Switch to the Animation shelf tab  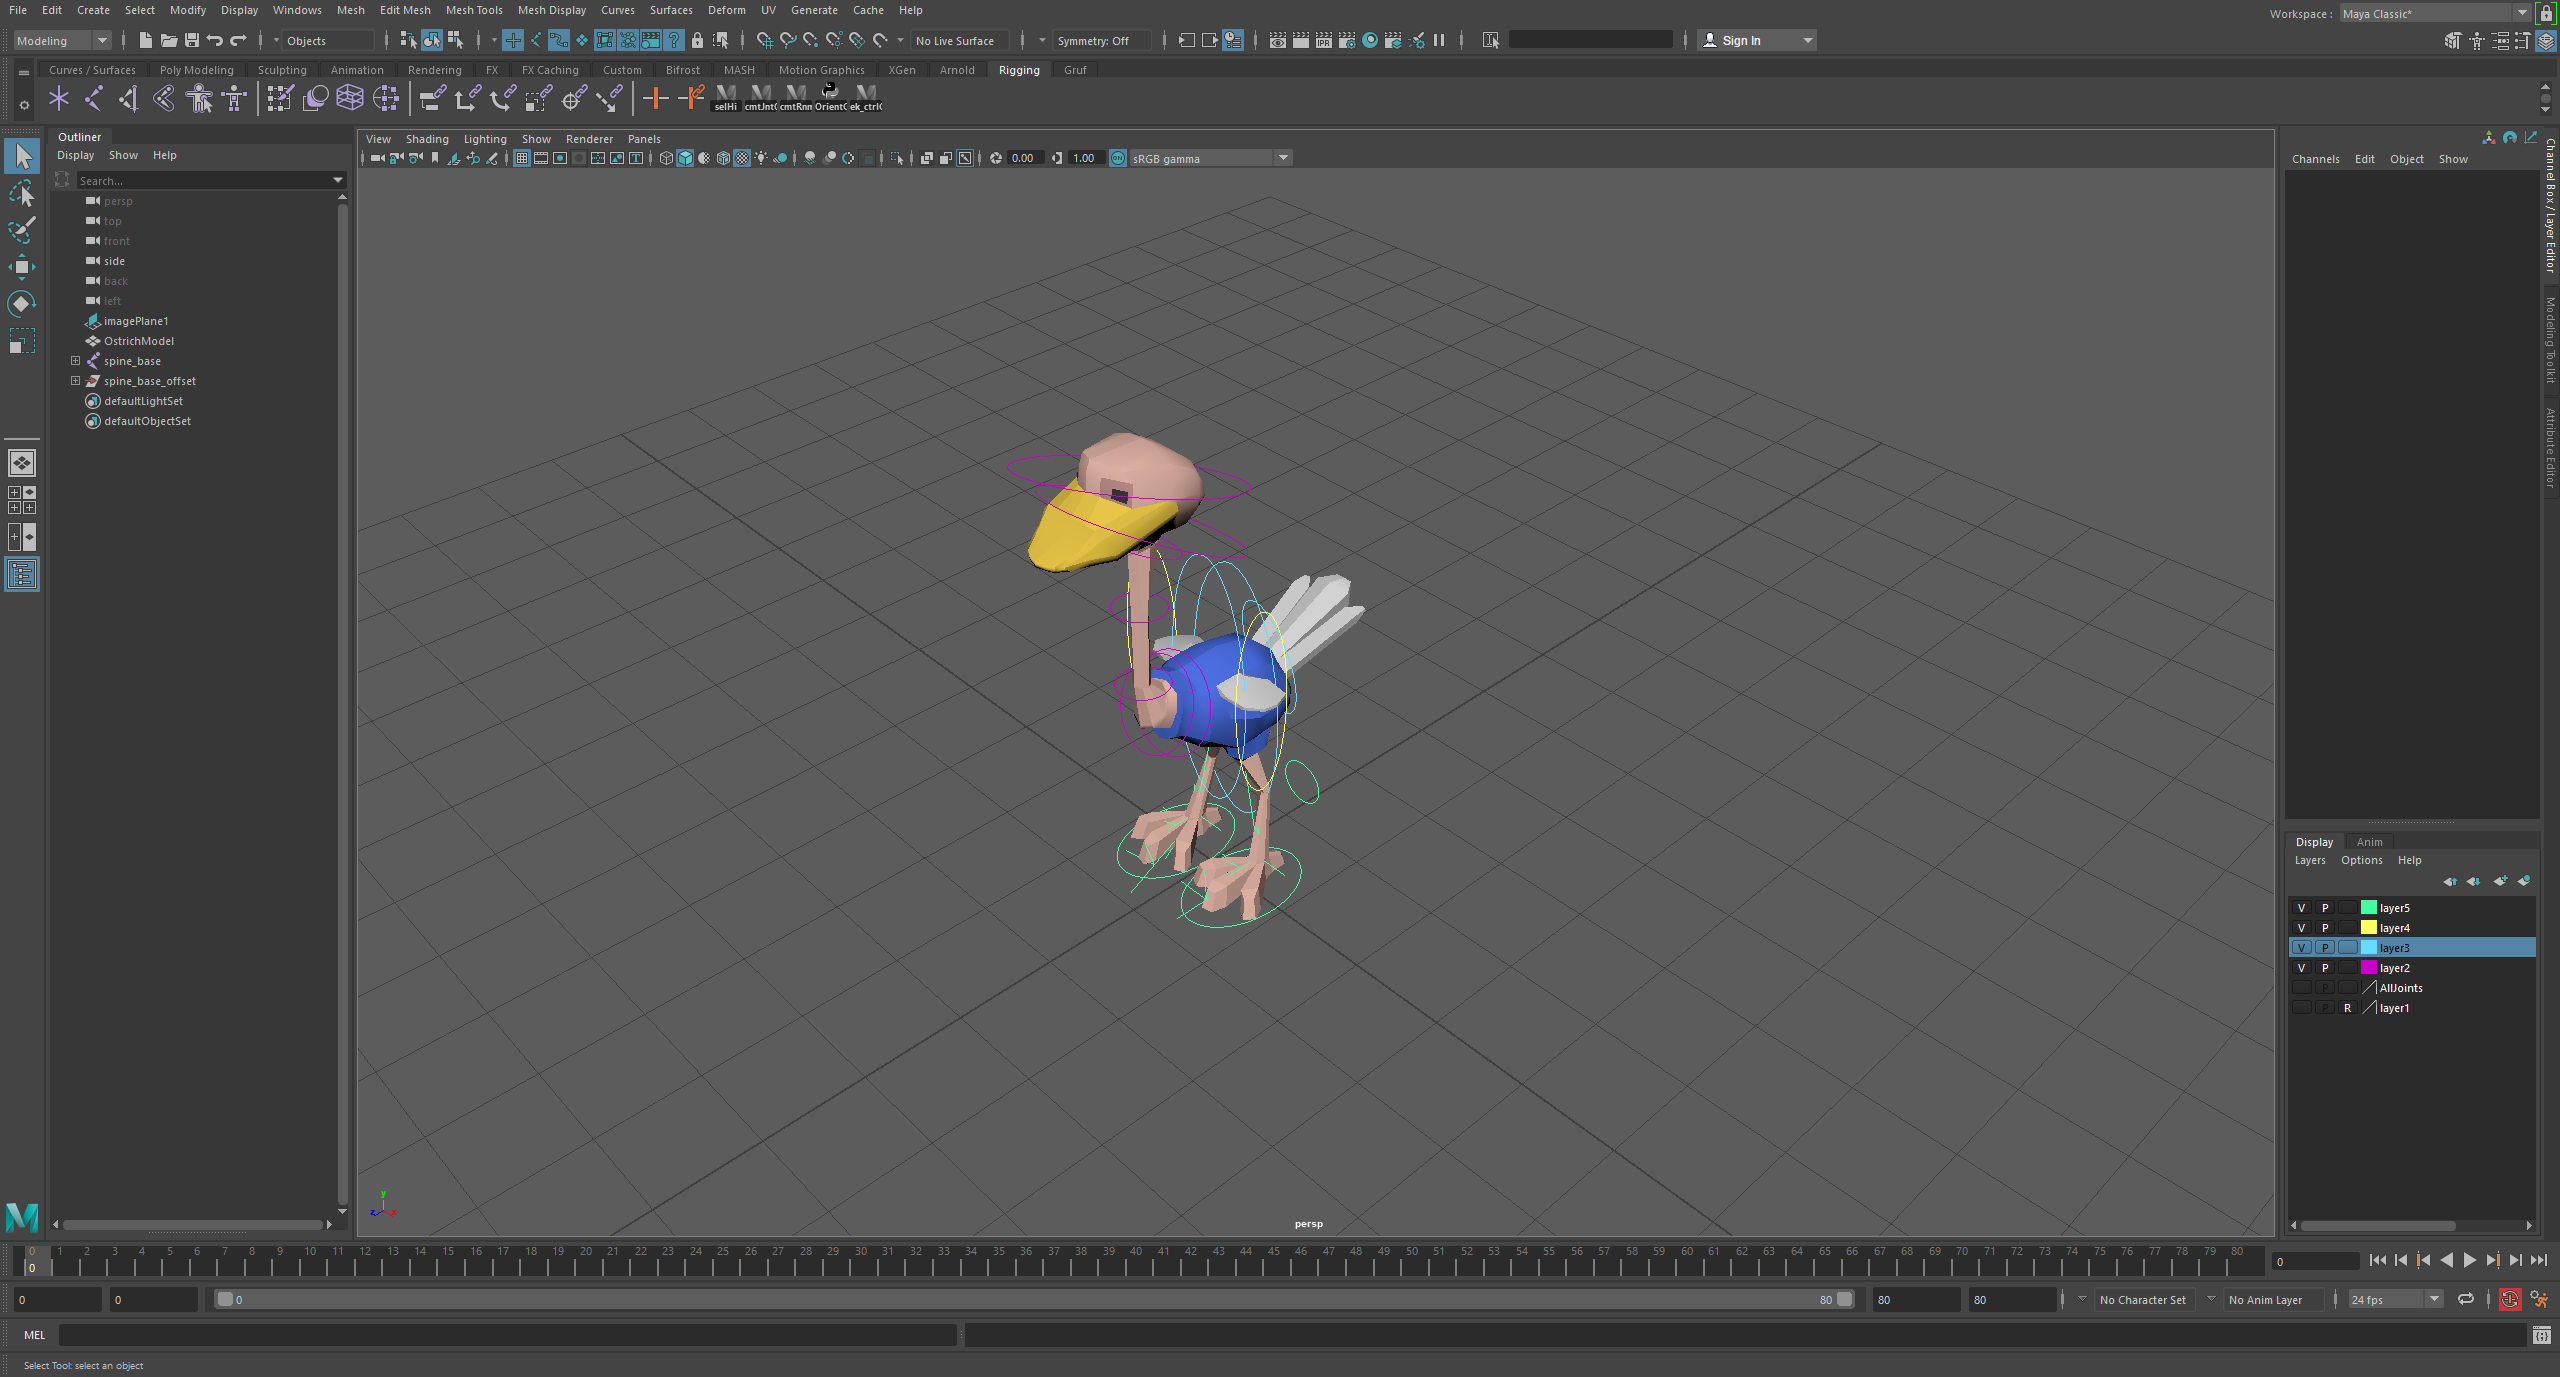pos(357,70)
